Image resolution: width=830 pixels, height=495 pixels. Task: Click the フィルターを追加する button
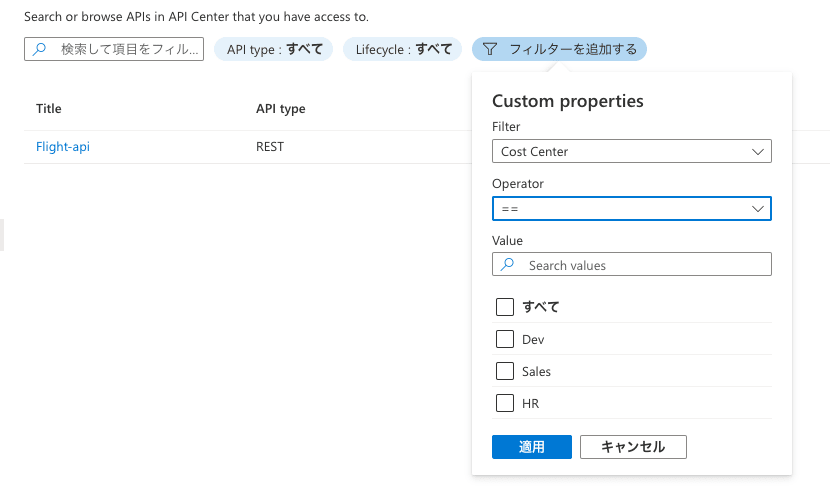tap(559, 49)
